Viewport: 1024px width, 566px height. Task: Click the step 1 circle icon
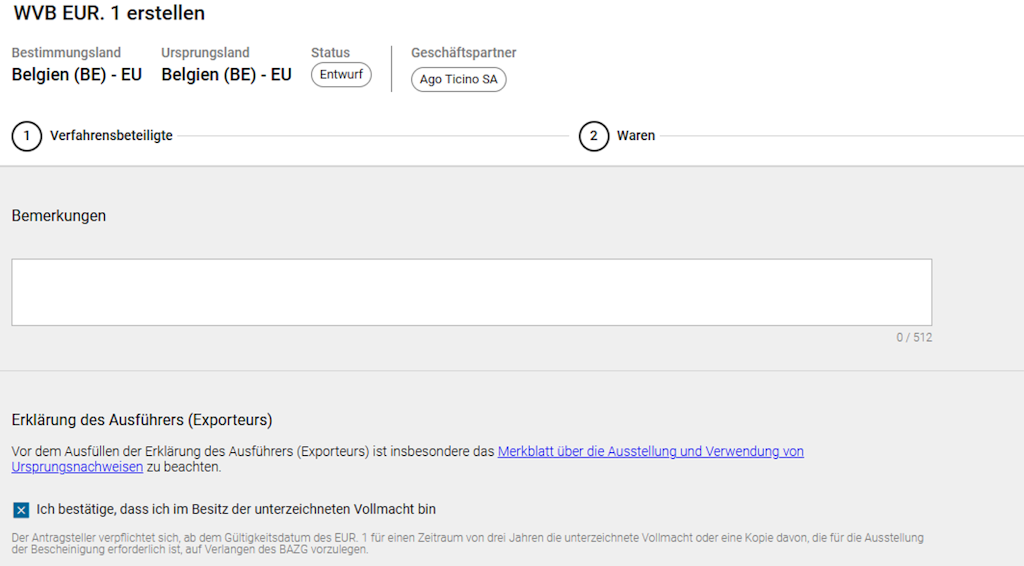point(27,136)
